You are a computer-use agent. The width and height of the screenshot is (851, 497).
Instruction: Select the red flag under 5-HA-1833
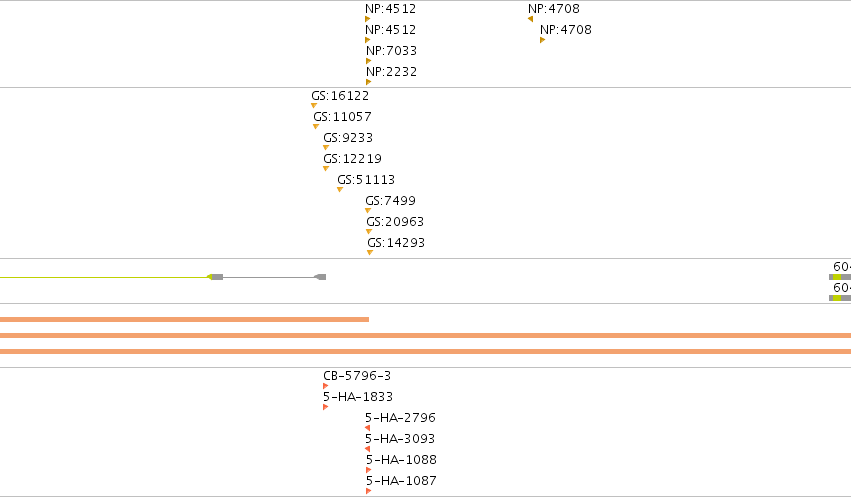click(x=326, y=407)
